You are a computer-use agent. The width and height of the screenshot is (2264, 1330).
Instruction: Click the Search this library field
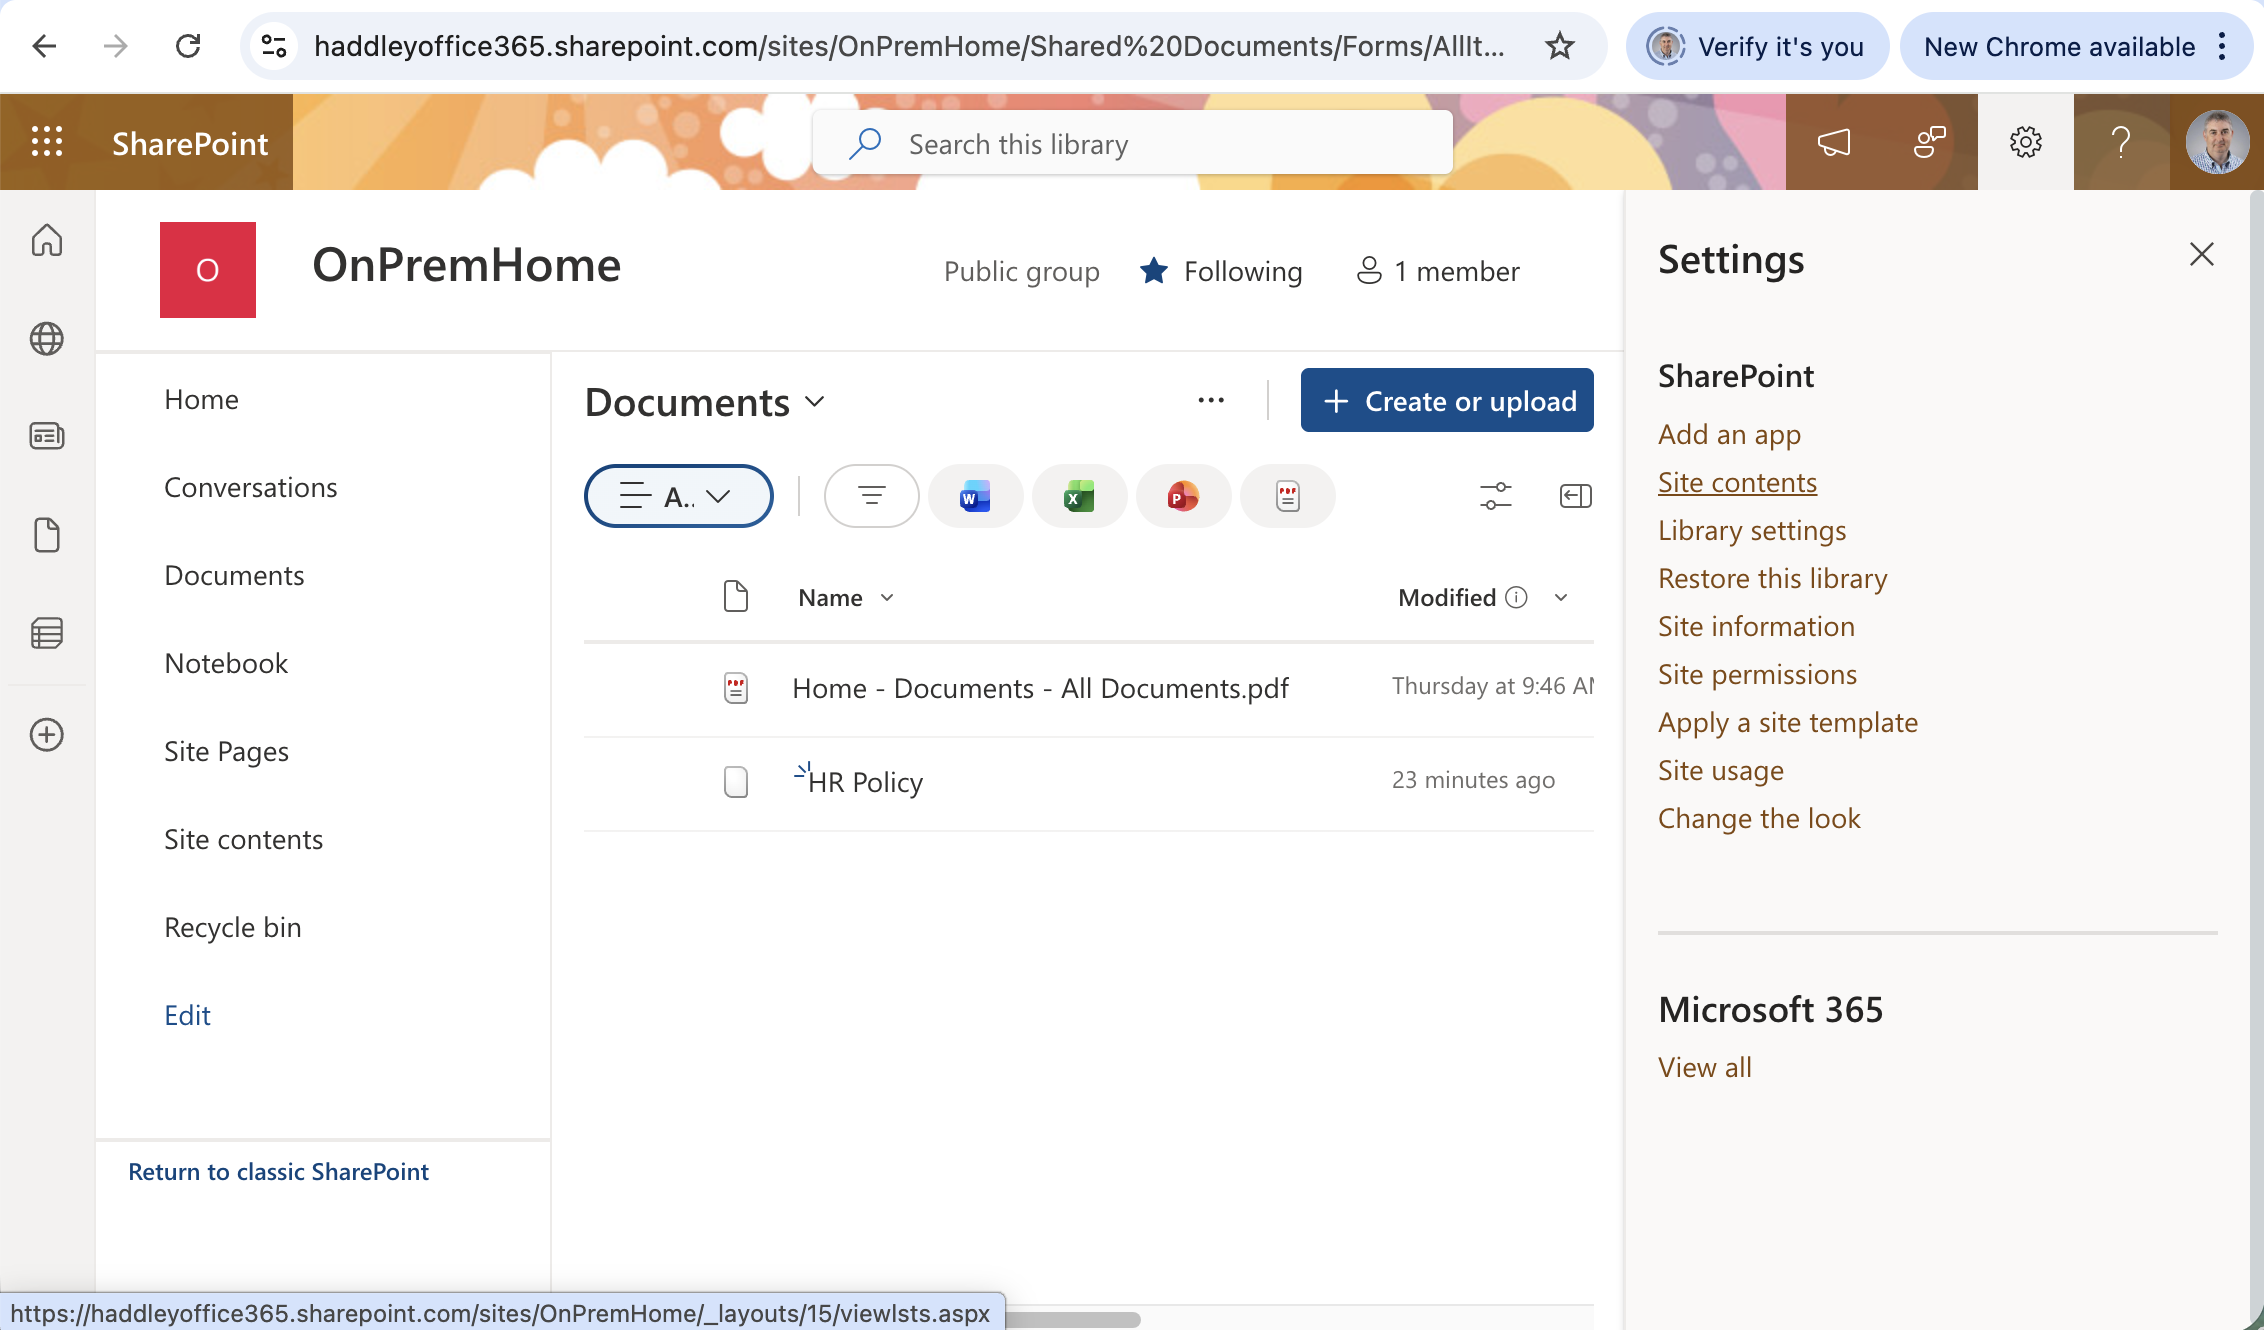coord(1132,144)
